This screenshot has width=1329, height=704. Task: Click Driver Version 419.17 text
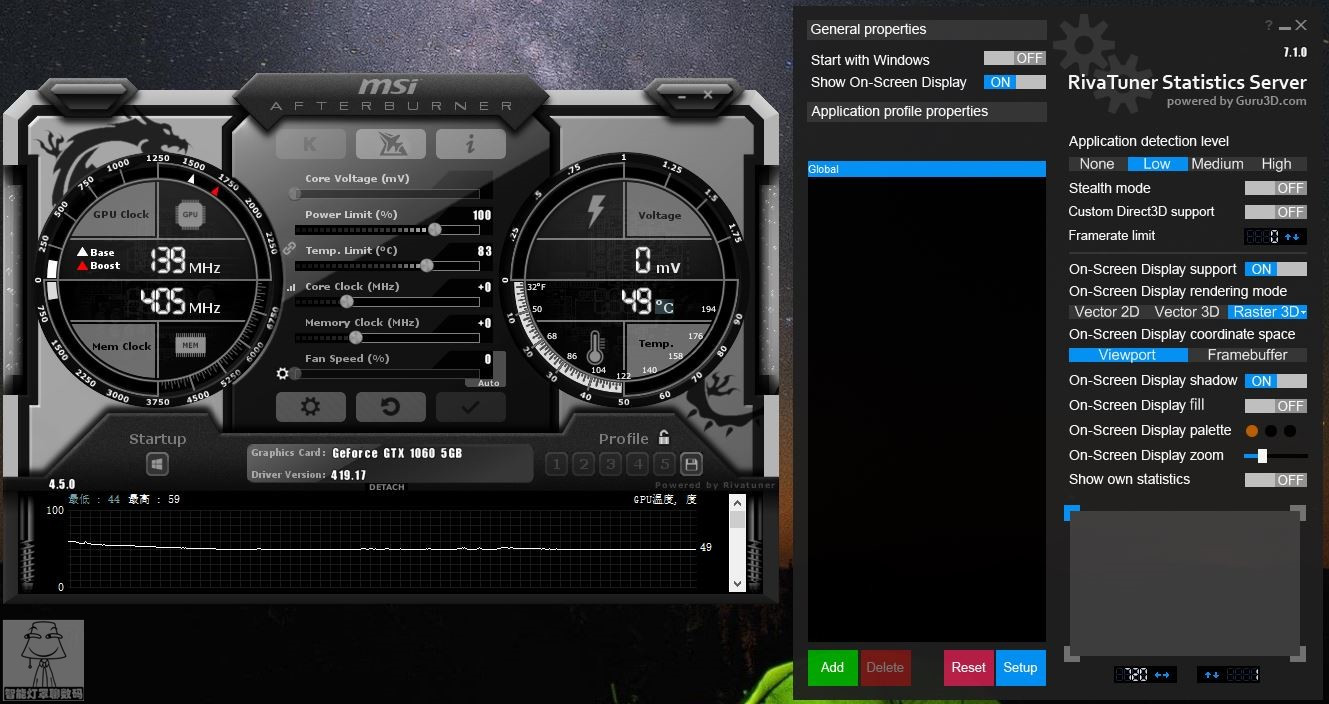click(348, 475)
